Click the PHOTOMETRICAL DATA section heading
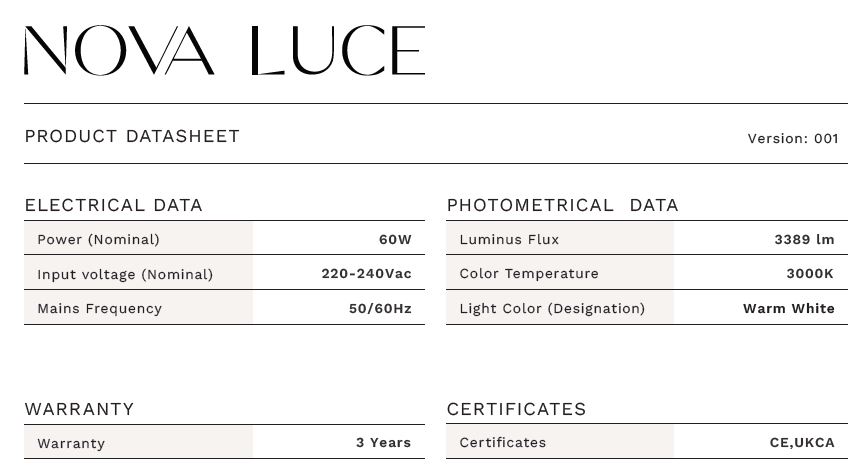The height and width of the screenshot is (476, 863). [562, 205]
